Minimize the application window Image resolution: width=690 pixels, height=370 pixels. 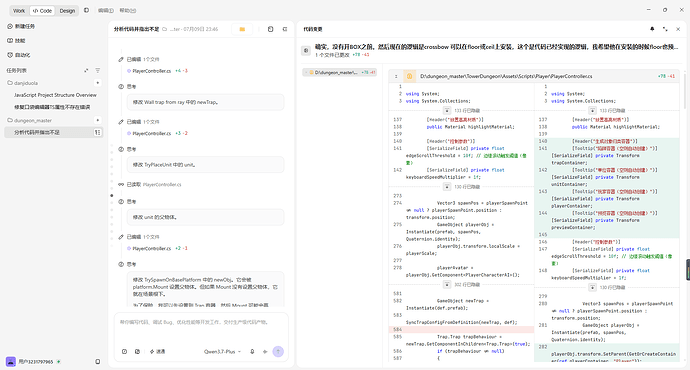tap(649, 10)
